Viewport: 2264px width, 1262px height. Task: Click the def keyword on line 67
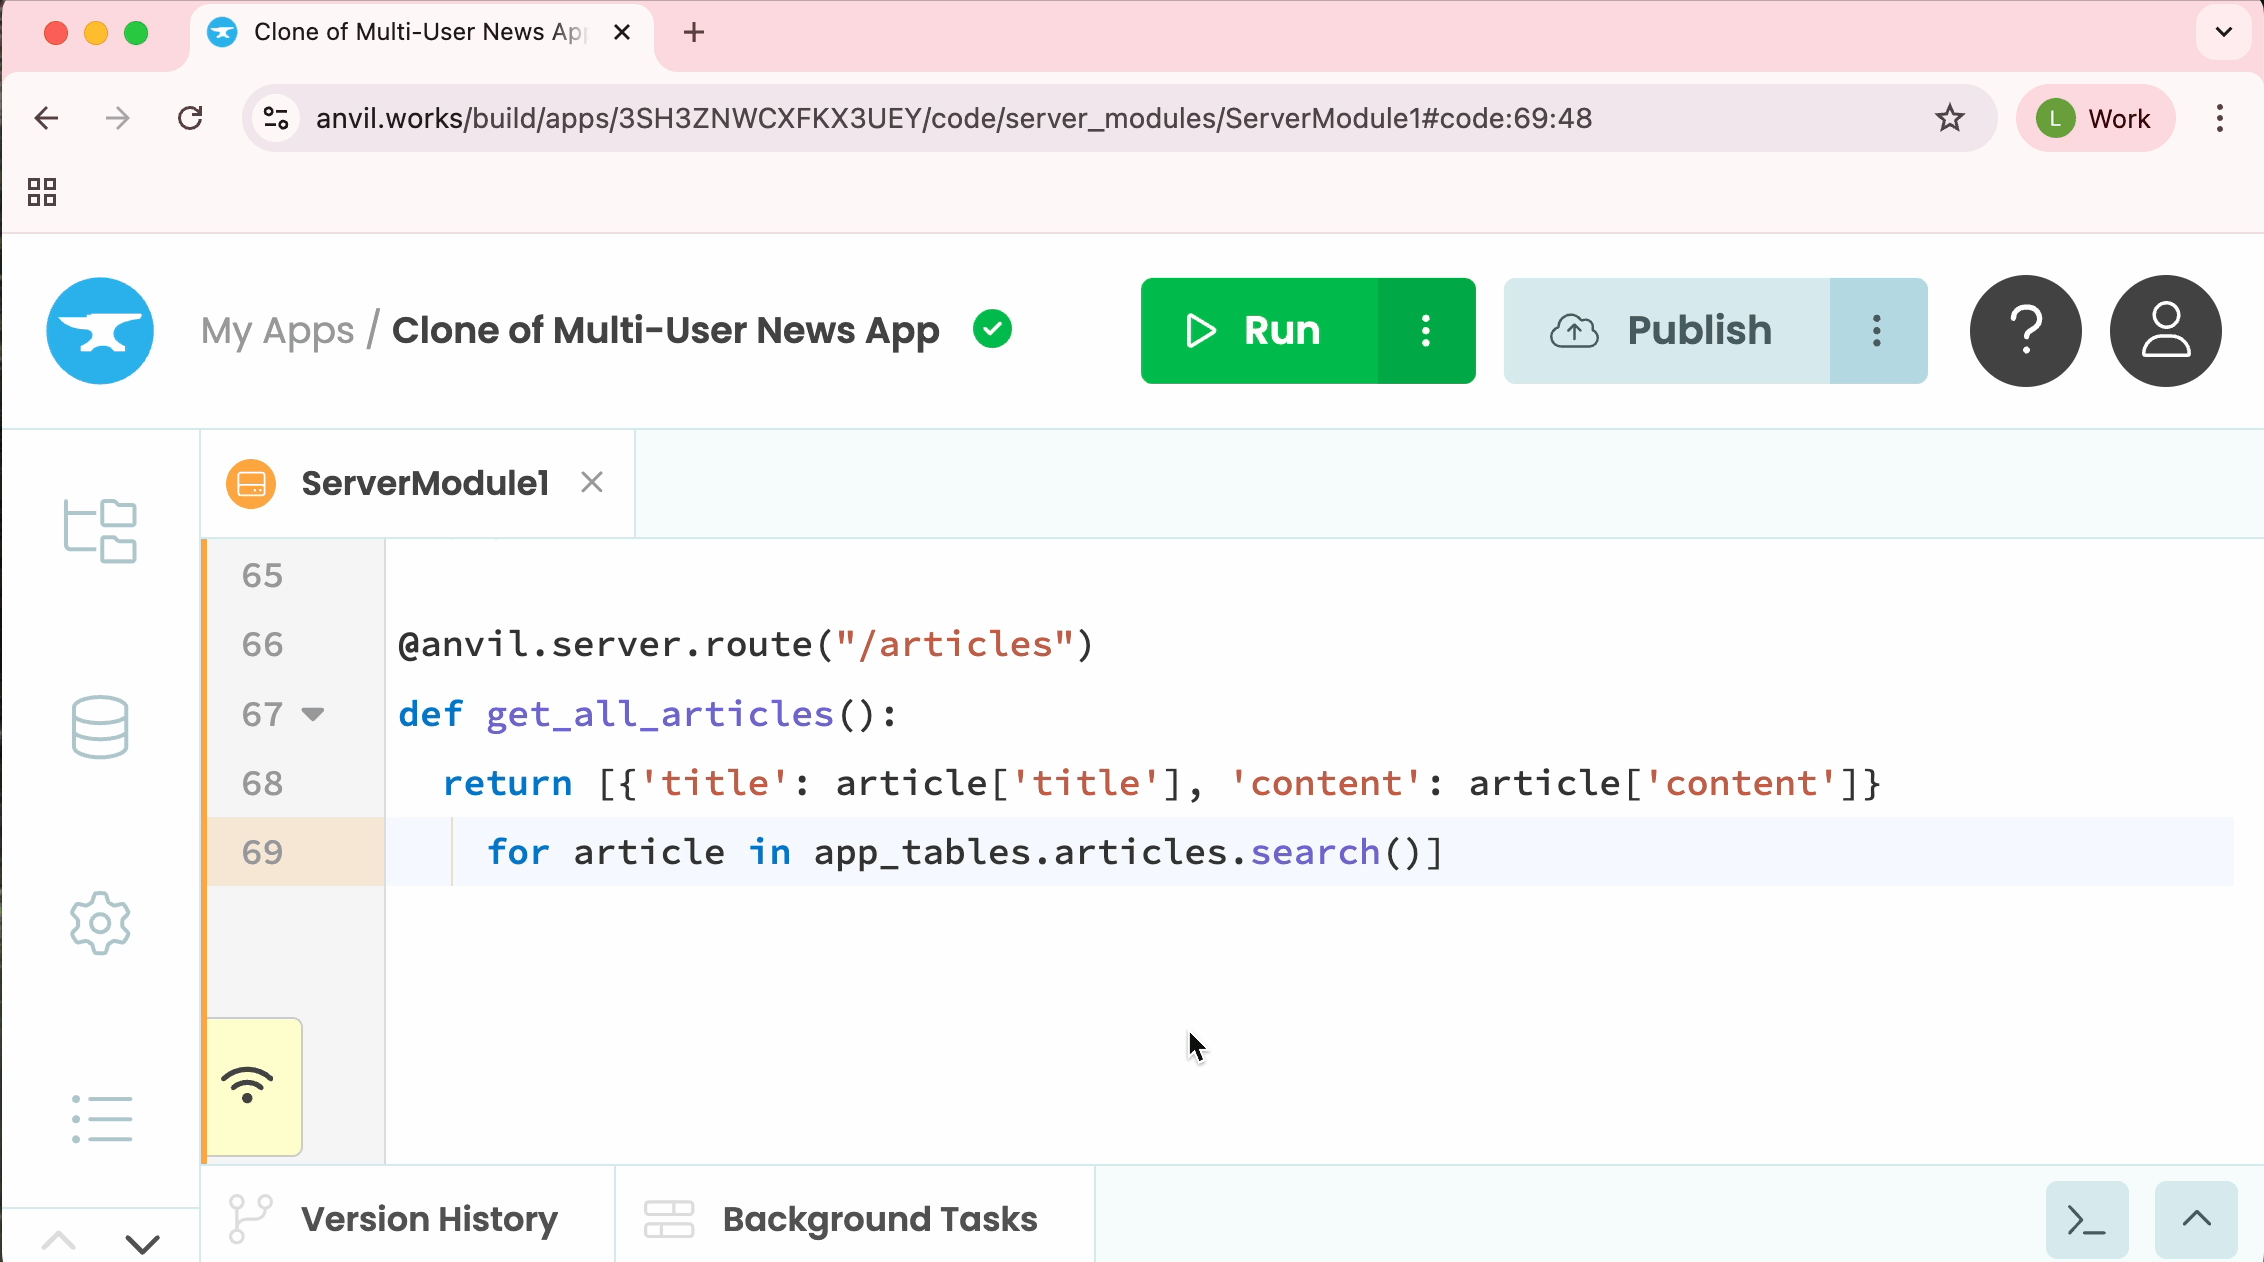(431, 714)
